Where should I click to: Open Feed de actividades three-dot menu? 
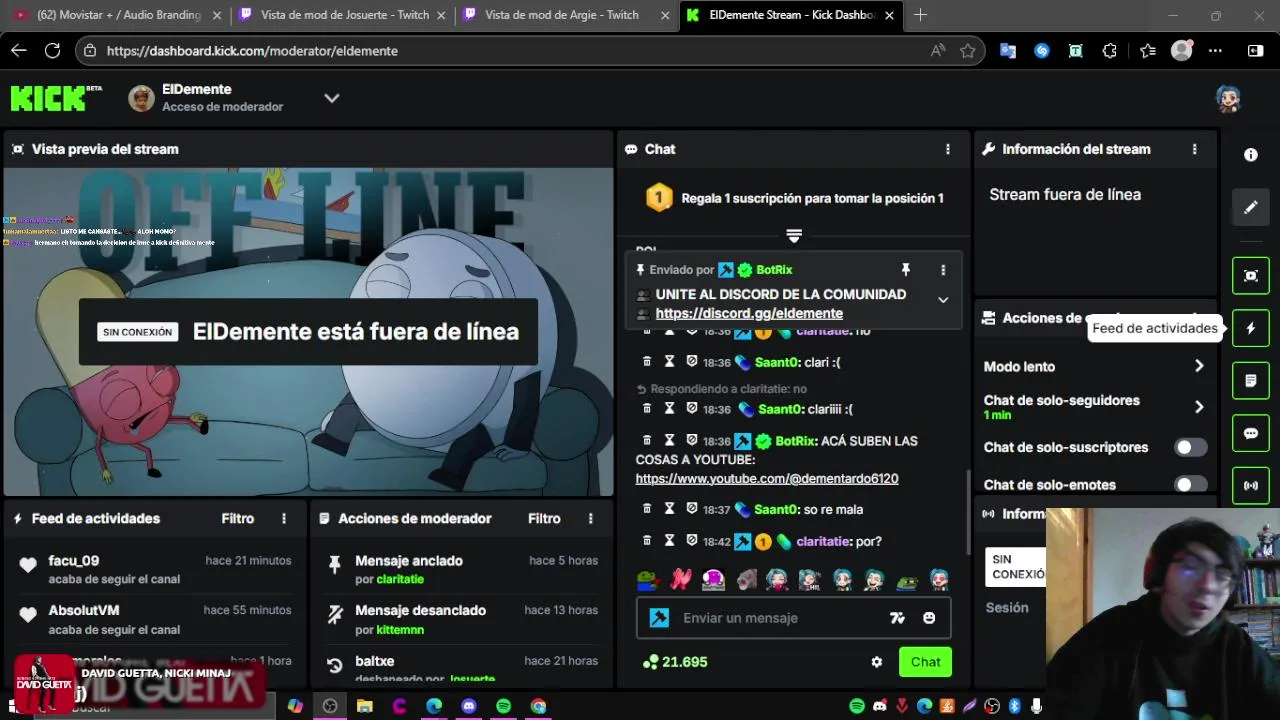coord(284,518)
